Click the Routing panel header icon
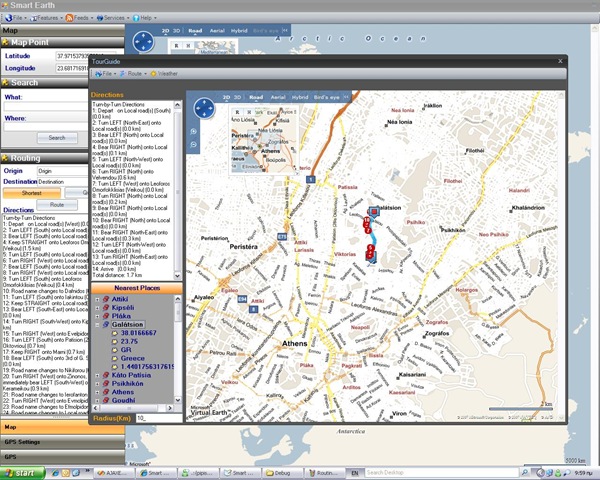600x480 pixels. (x=5, y=158)
